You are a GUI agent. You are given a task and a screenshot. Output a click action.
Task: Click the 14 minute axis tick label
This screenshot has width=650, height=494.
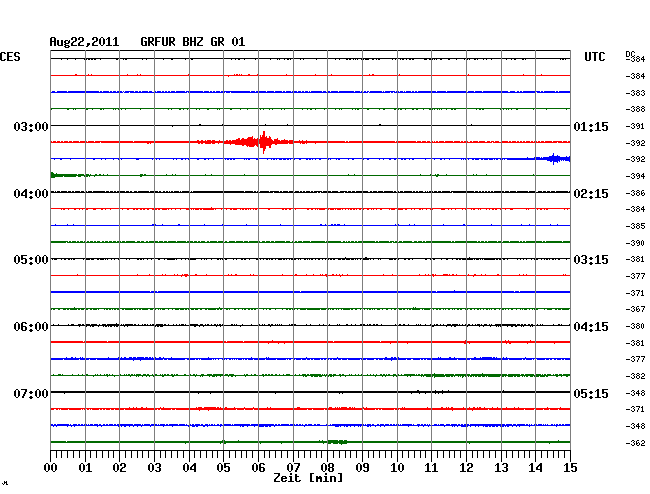click(x=535, y=468)
